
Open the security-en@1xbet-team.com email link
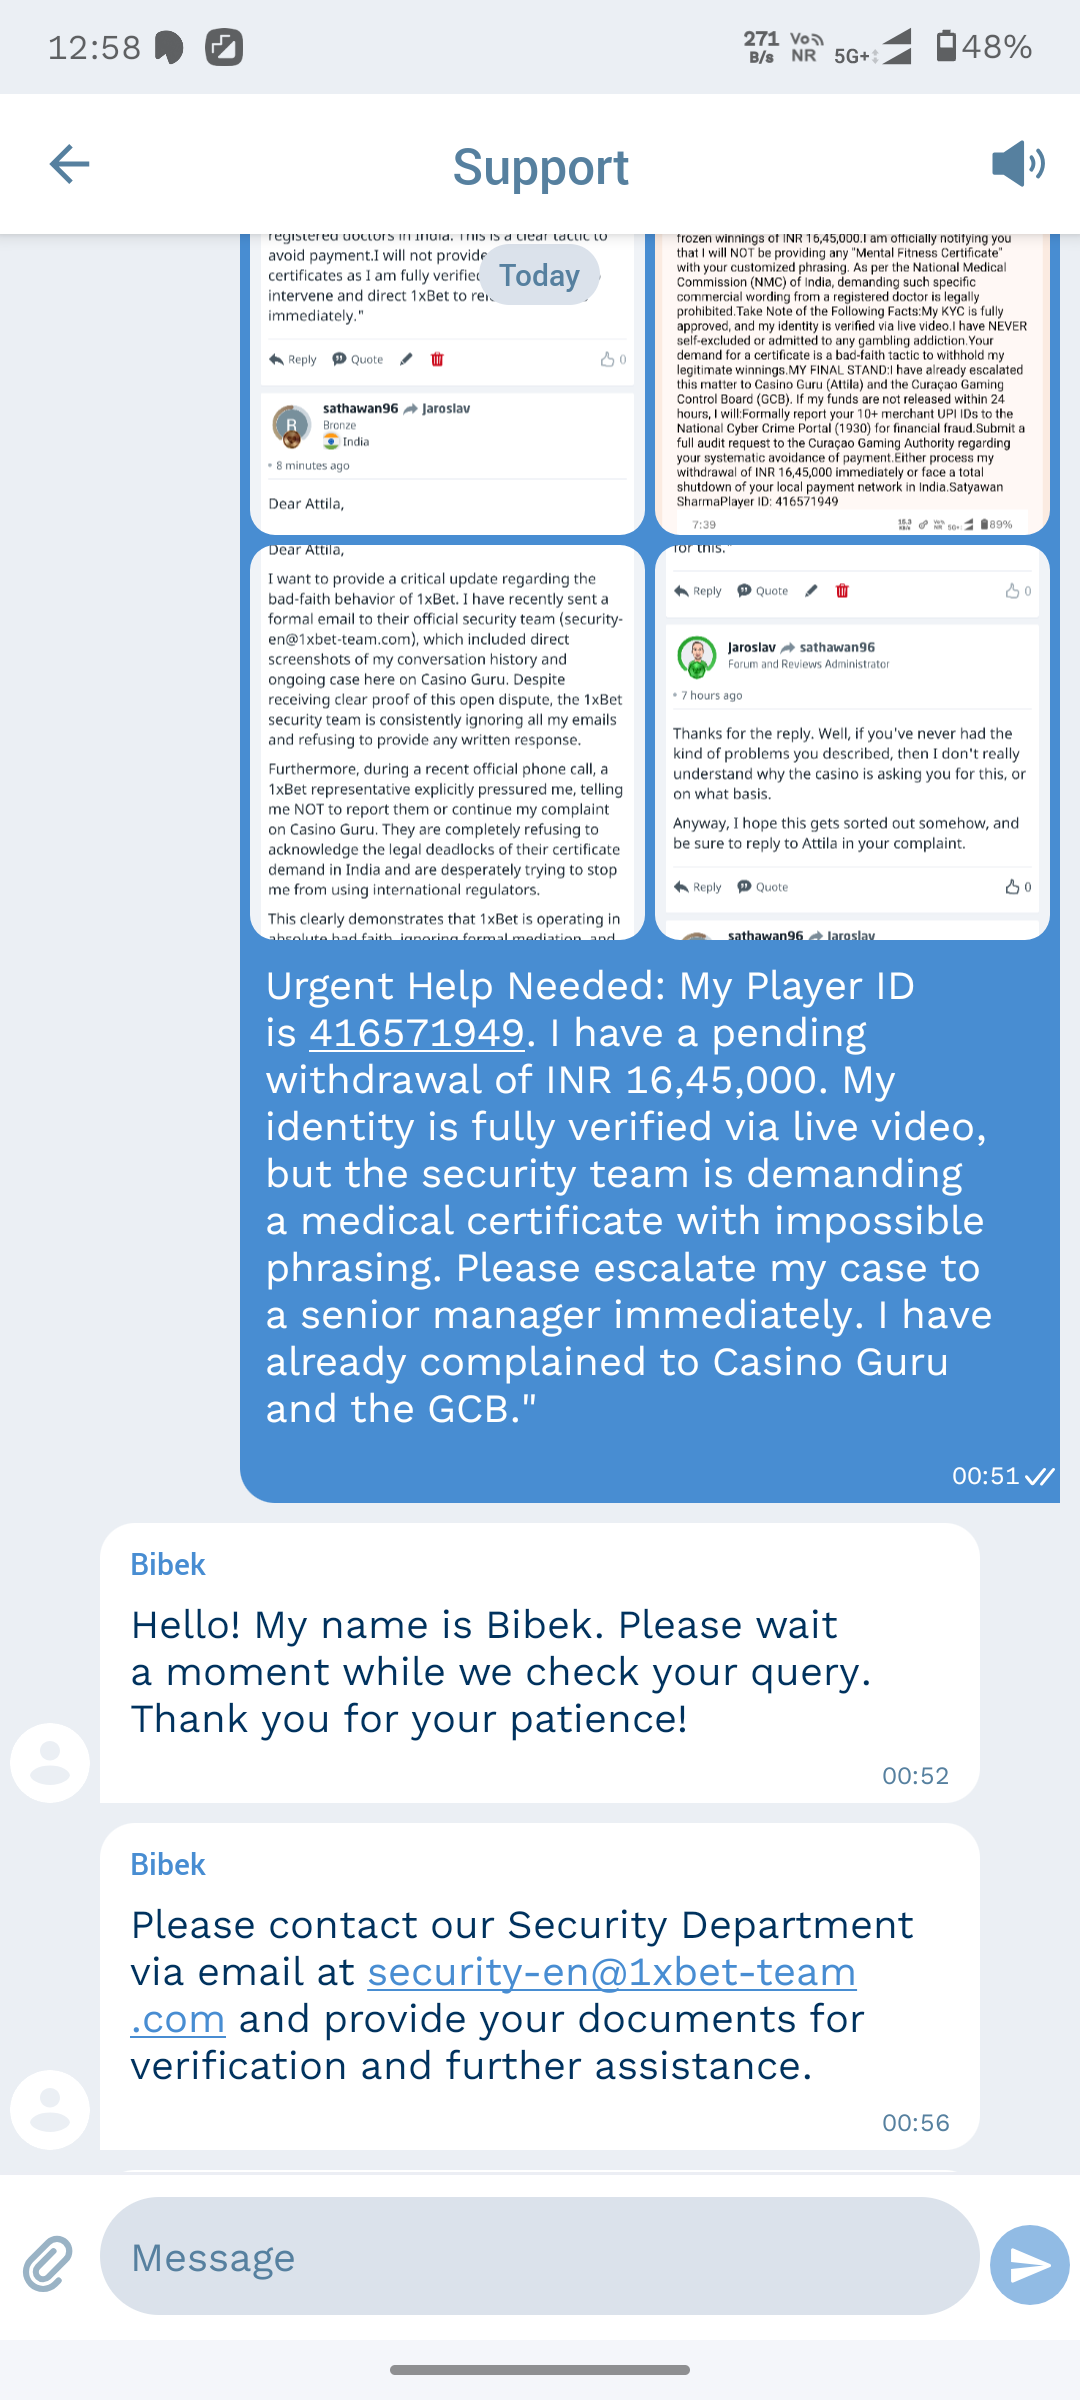493,1995
